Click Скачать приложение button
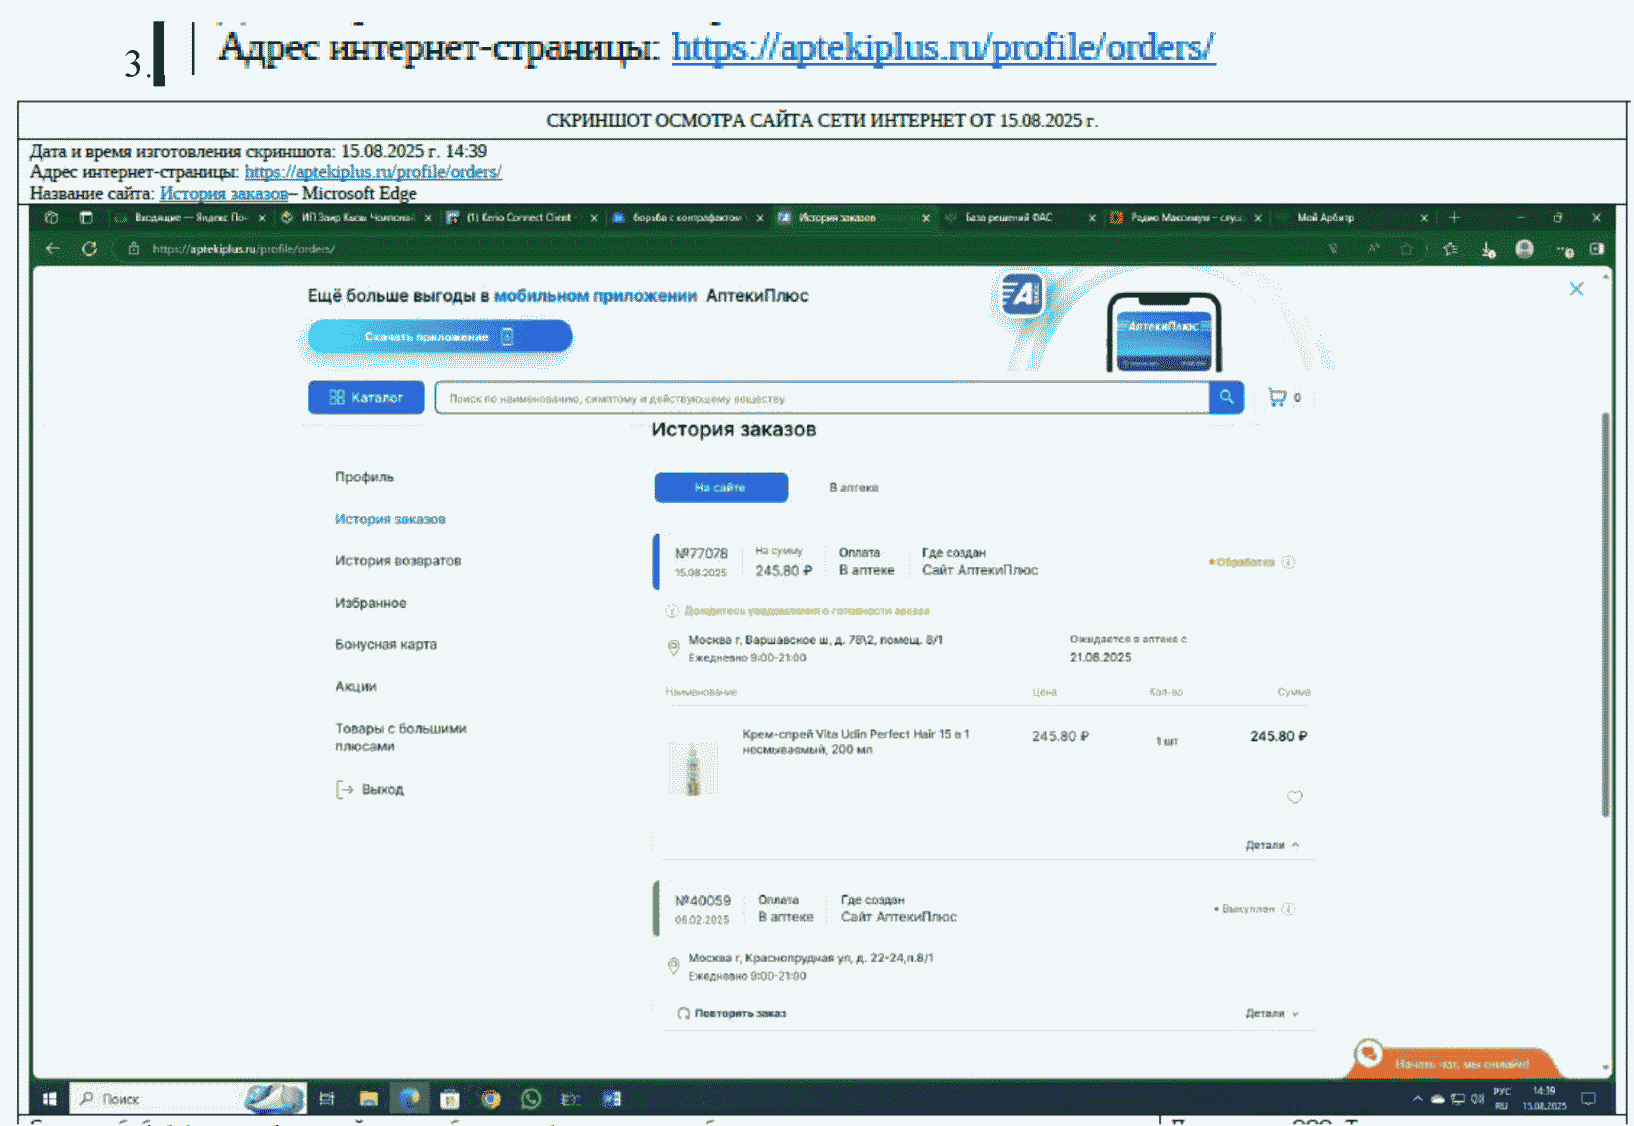This screenshot has width=1634, height=1126. pos(440,337)
